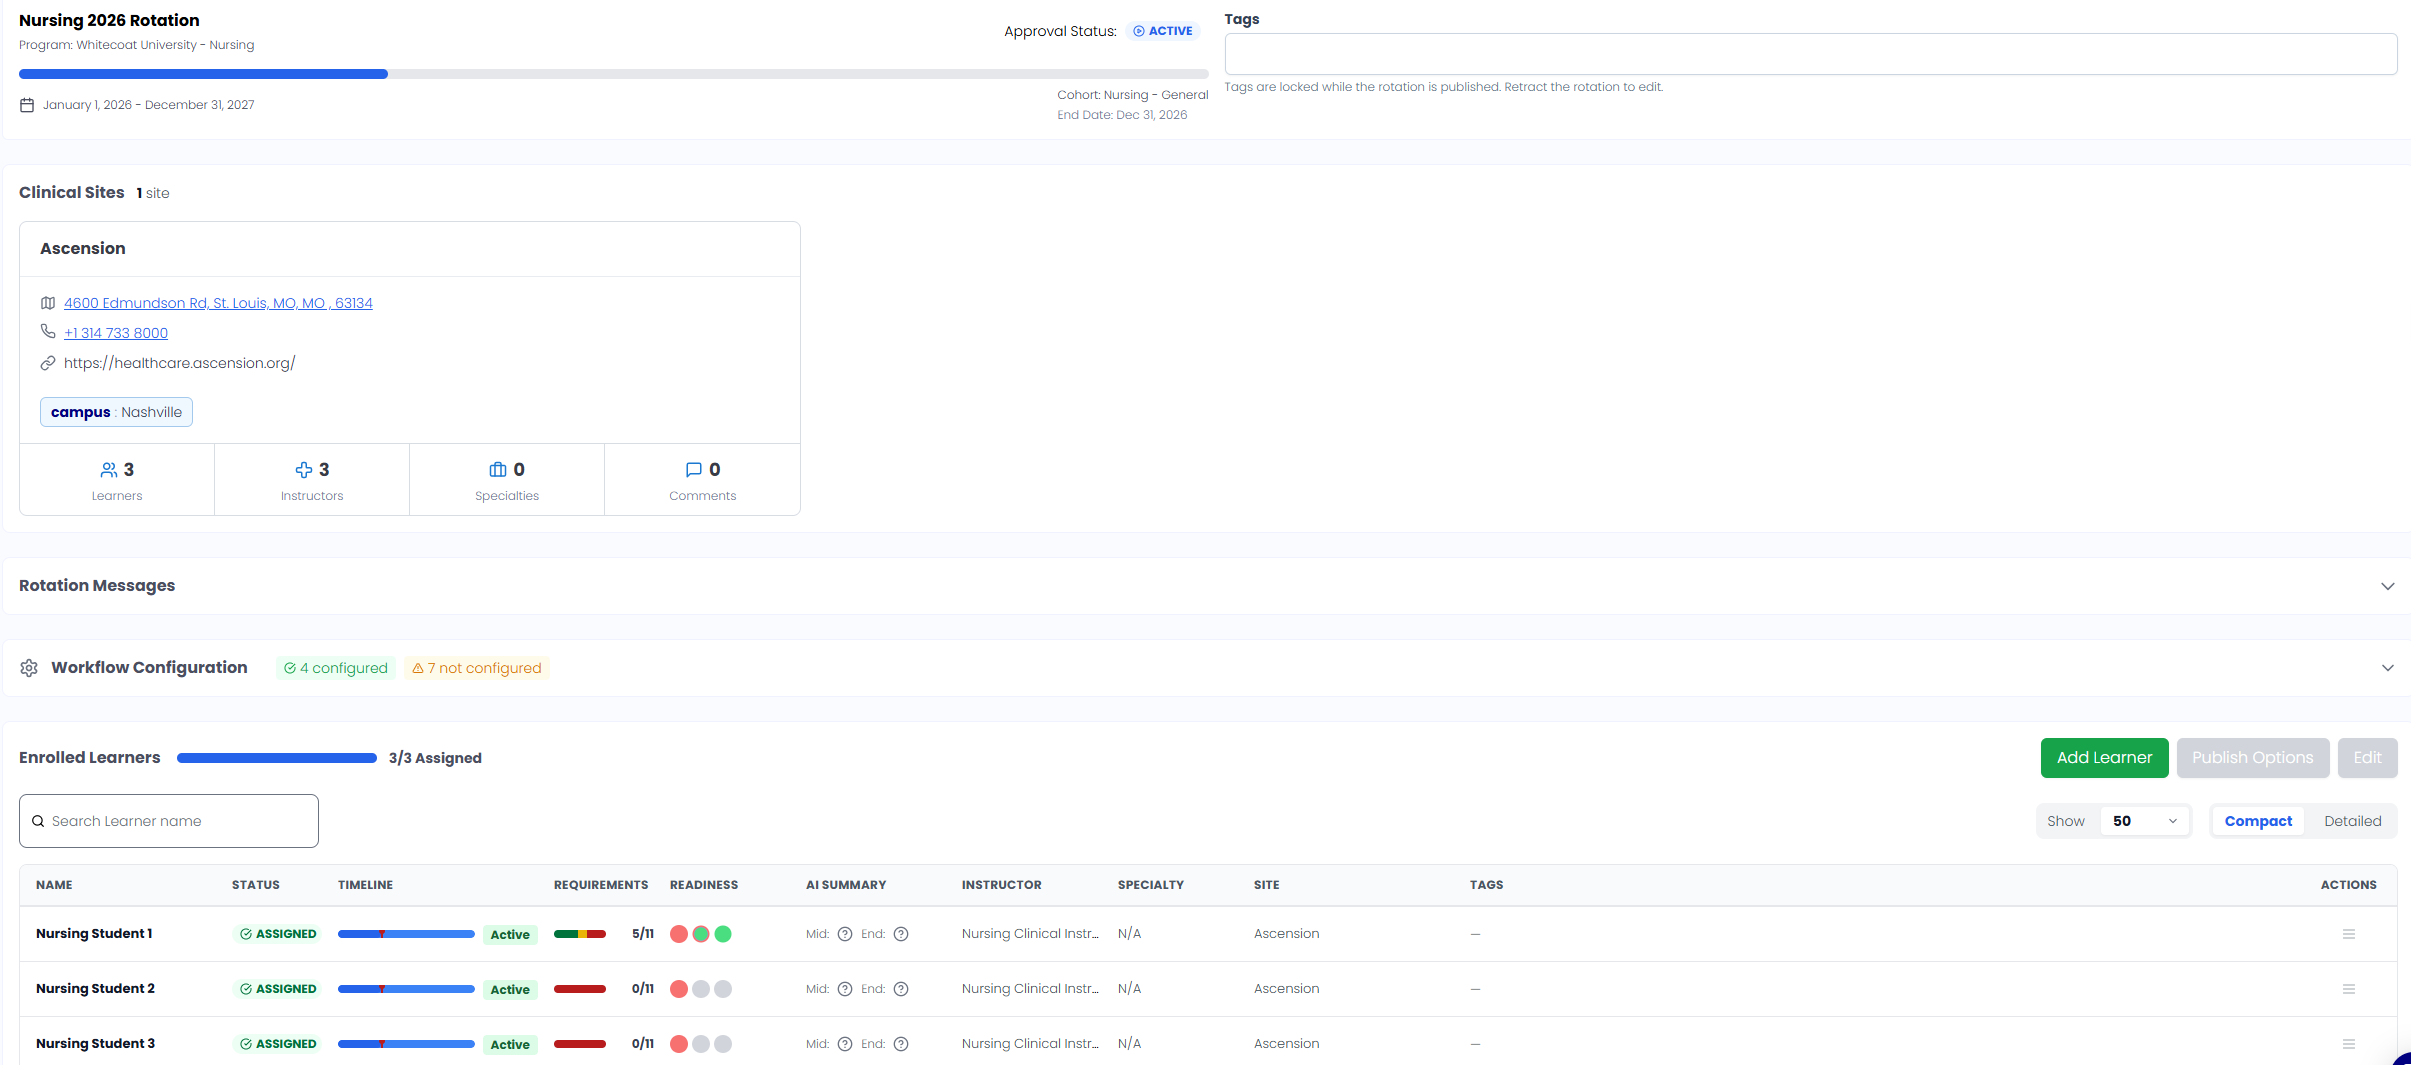
Task: Click the search magnifier icon in learner search
Action: click(x=38, y=821)
